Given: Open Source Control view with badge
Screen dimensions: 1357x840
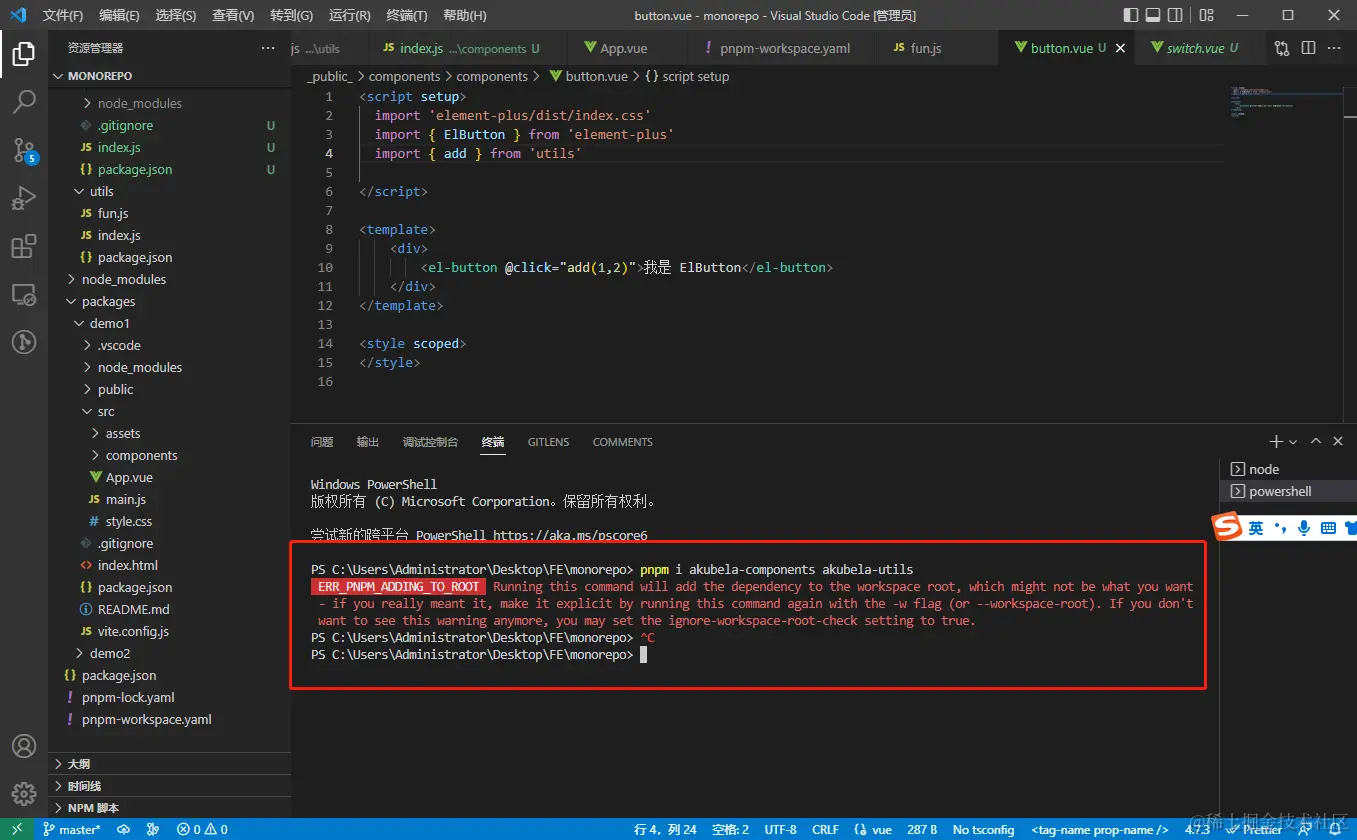Looking at the screenshot, I should [24, 150].
